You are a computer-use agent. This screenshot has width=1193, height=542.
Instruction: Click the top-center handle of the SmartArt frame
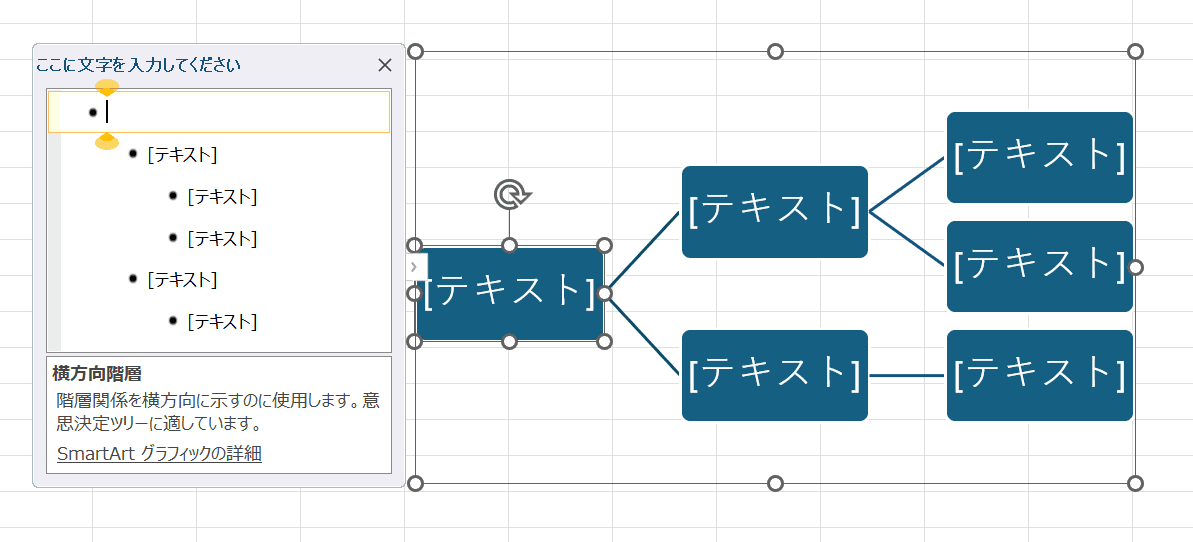775,52
